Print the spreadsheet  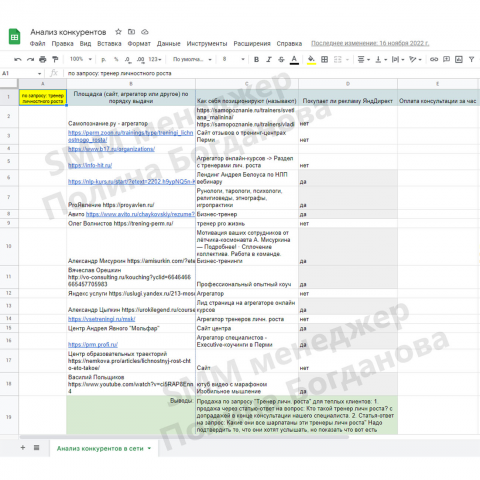click(x=43, y=59)
